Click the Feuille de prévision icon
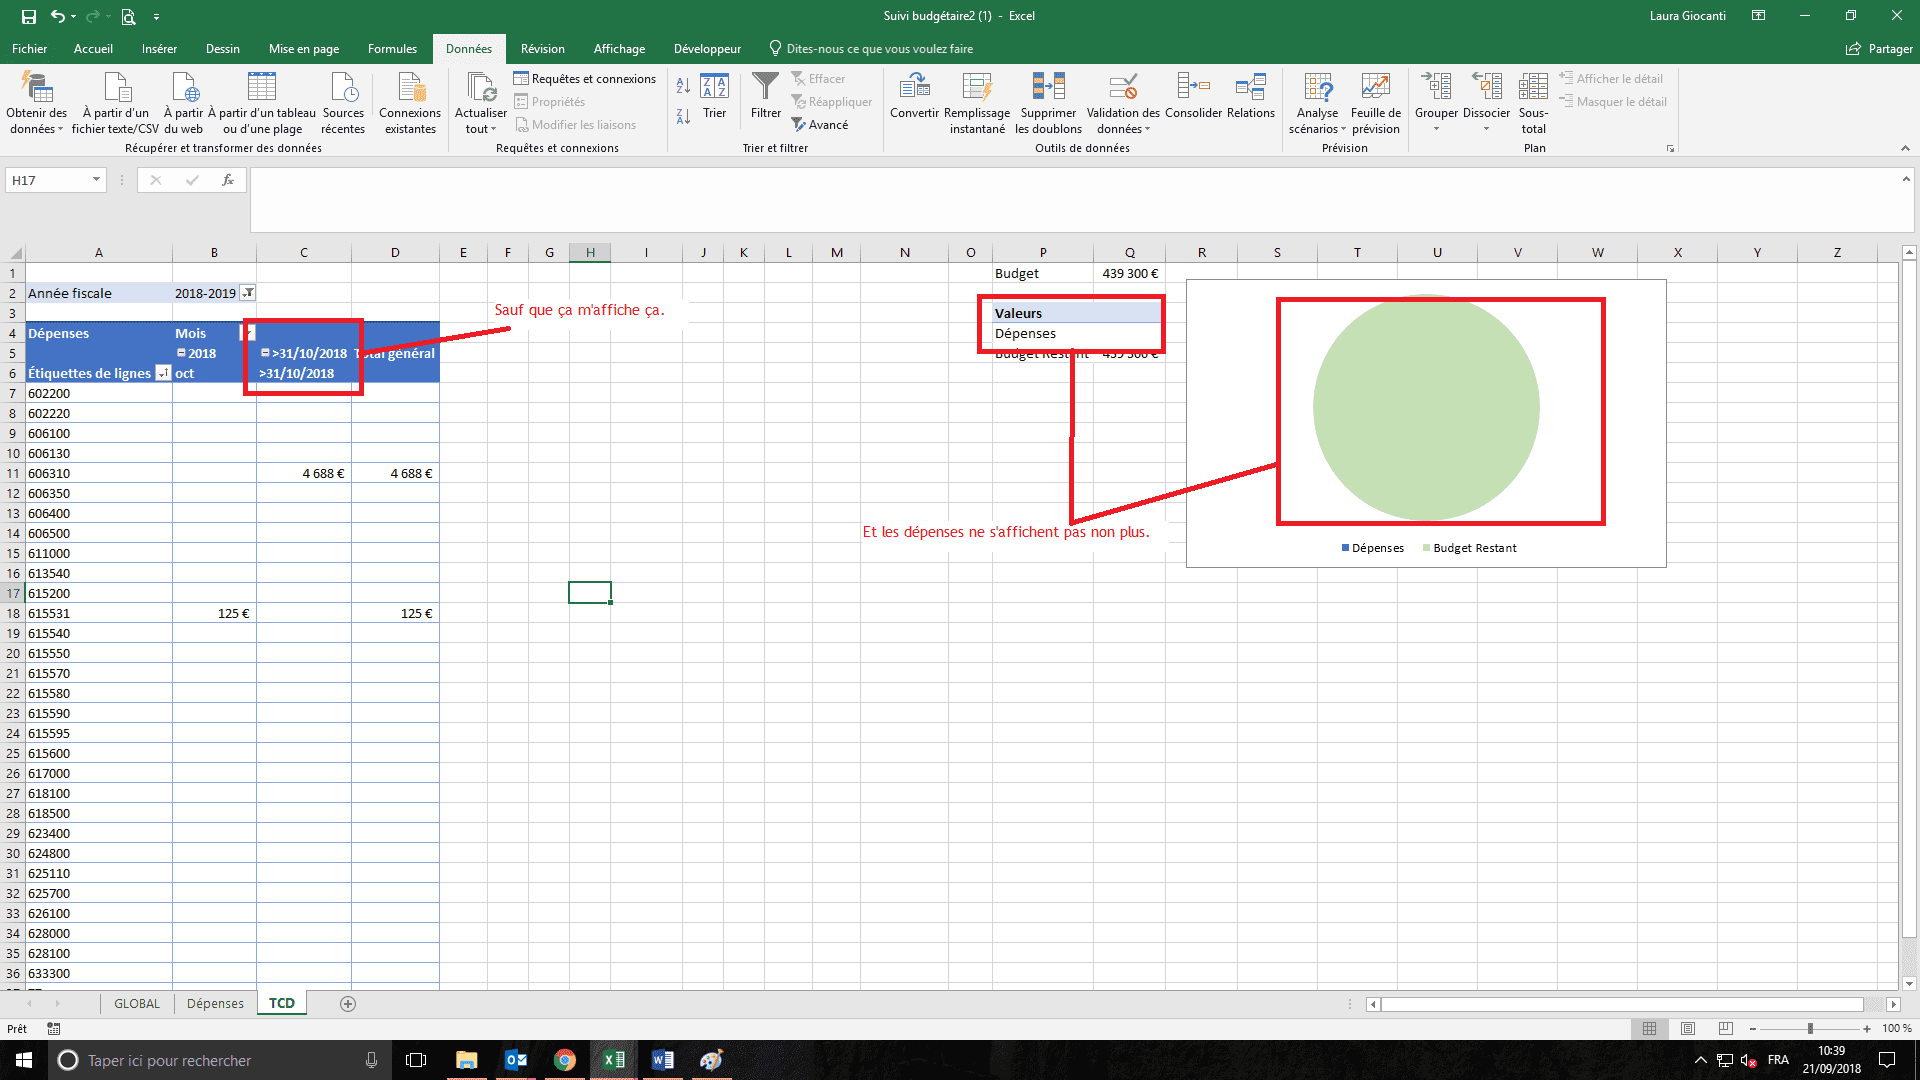Image resolution: width=1920 pixels, height=1080 pixels. [x=1375, y=87]
